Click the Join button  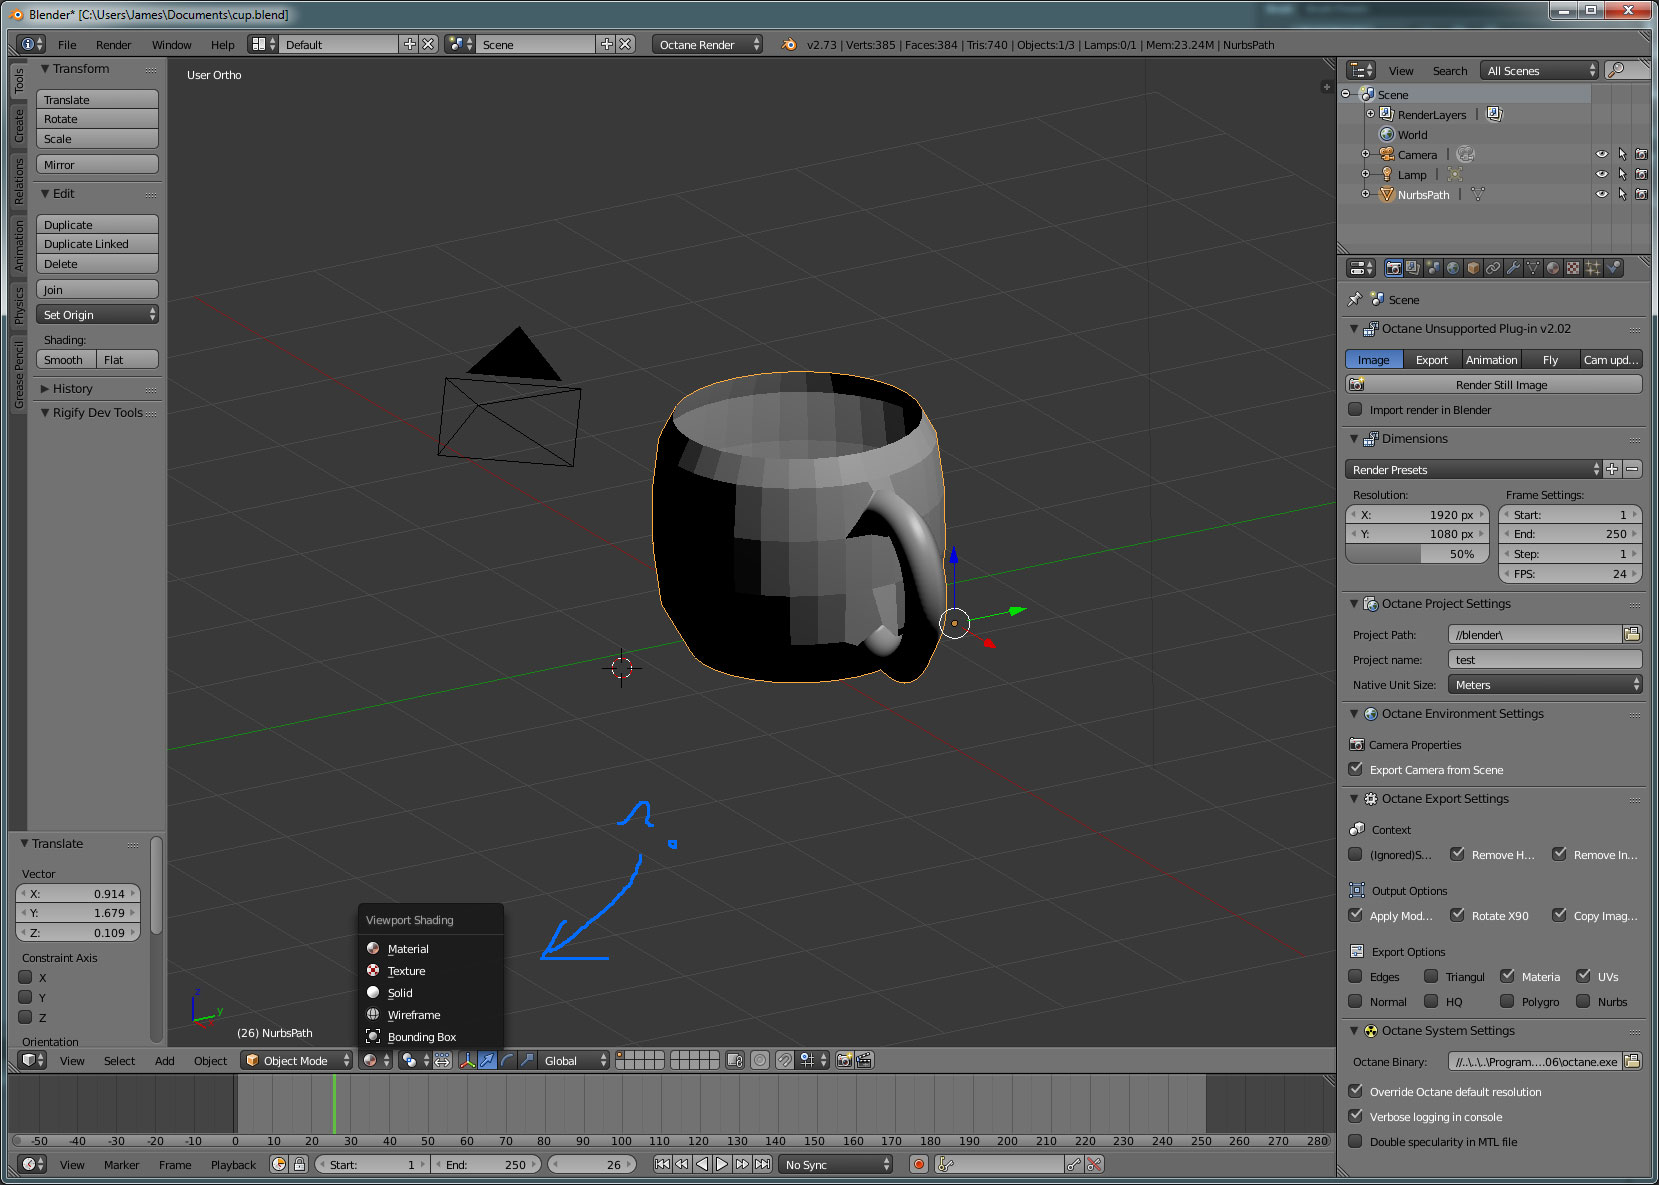click(x=97, y=290)
